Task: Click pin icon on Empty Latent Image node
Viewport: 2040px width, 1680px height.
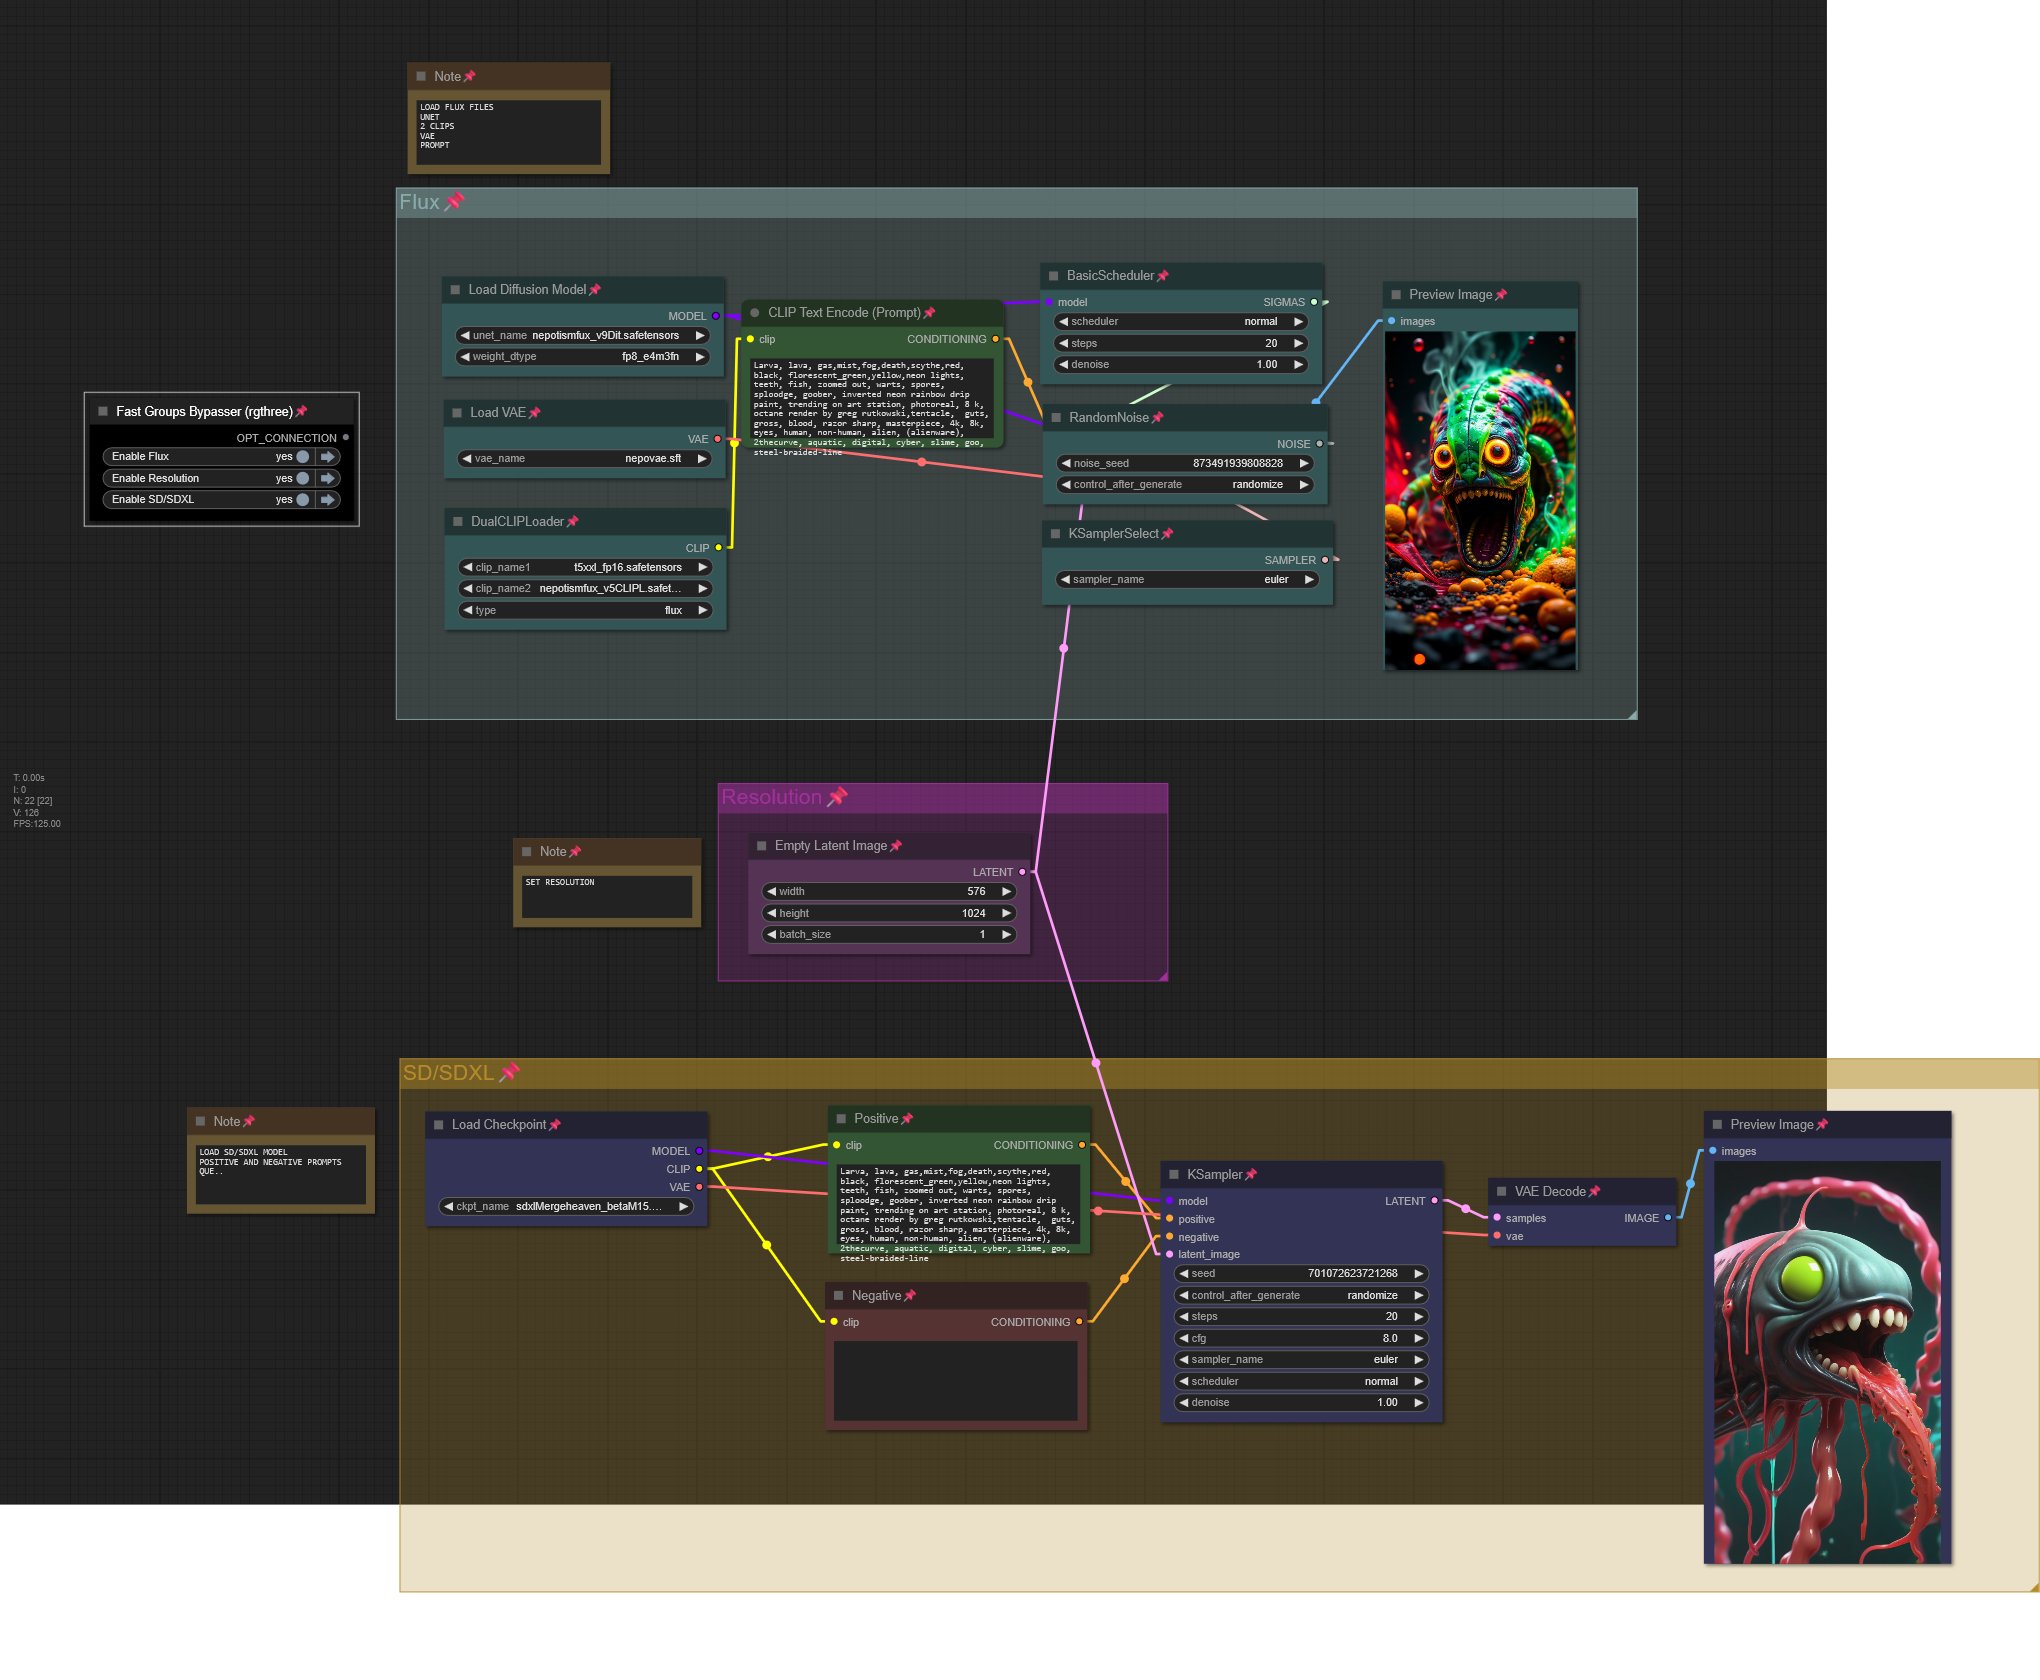Action: pos(896,846)
